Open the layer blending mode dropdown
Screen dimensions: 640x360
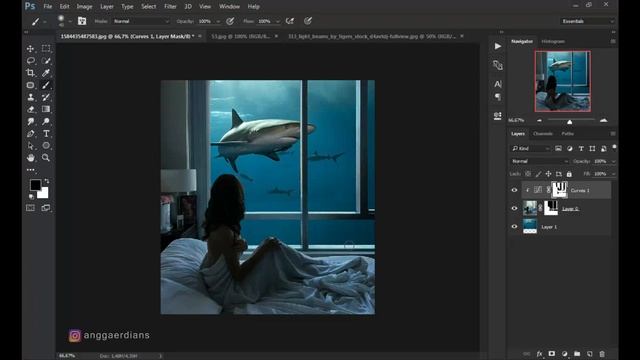tap(540, 162)
